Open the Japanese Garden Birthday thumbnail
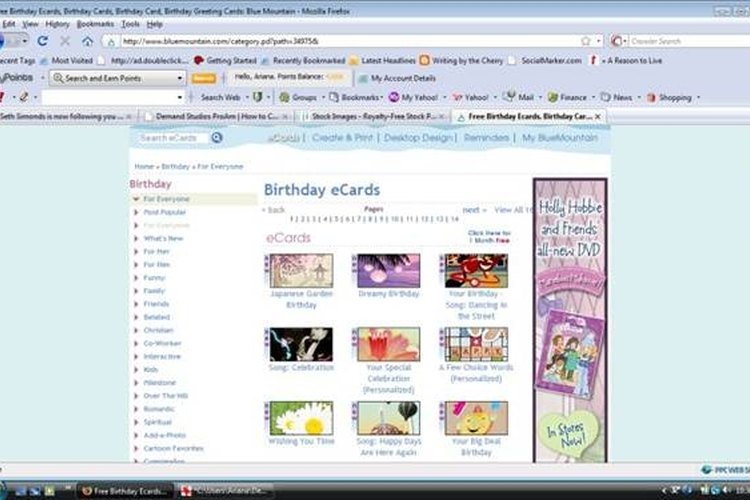 301,271
